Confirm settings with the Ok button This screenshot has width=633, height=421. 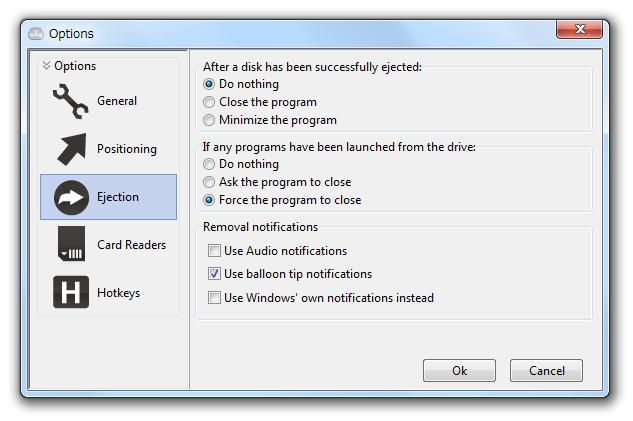459,371
